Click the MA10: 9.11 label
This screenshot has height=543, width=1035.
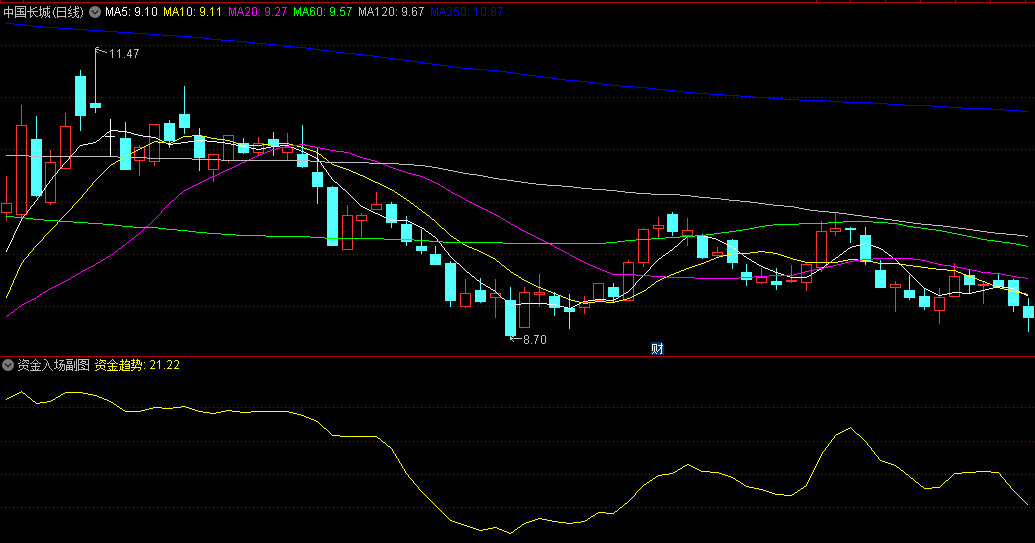tap(193, 12)
